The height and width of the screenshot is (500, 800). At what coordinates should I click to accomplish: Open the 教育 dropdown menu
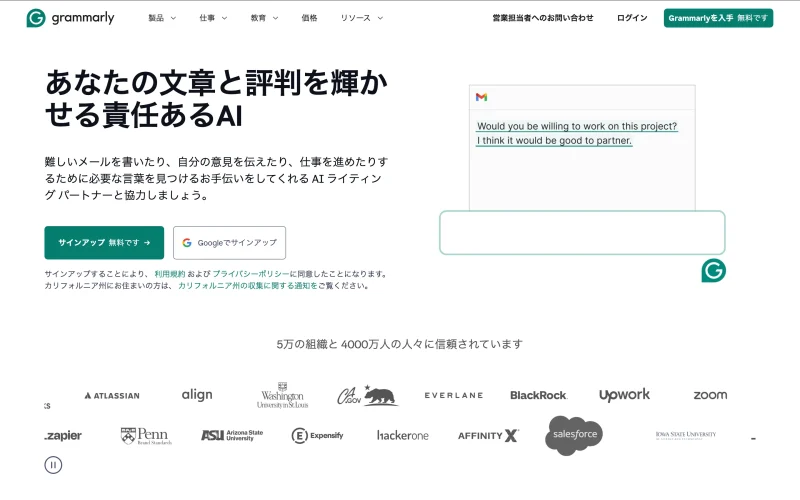click(264, 18)
